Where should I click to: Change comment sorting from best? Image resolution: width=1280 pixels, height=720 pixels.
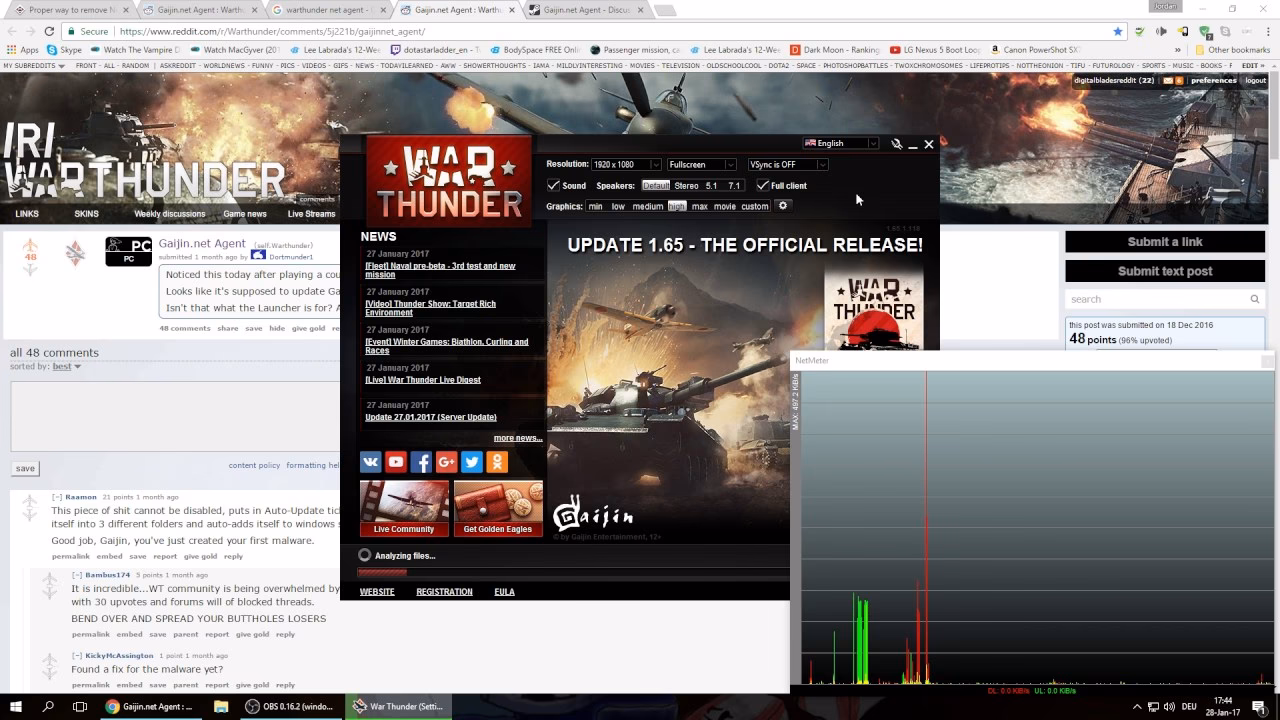pos(67,367)
